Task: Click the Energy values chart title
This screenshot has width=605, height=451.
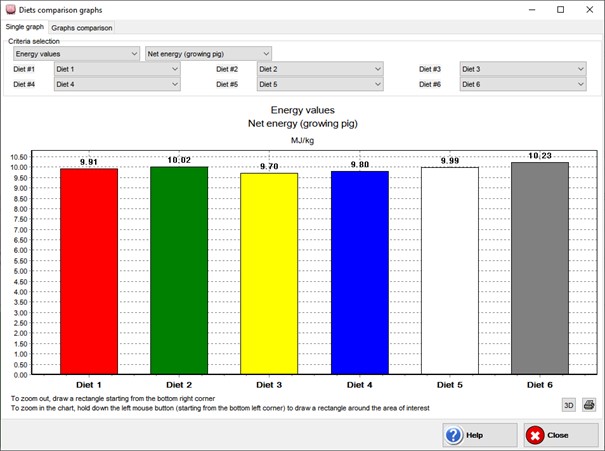Action: [302, 110]
